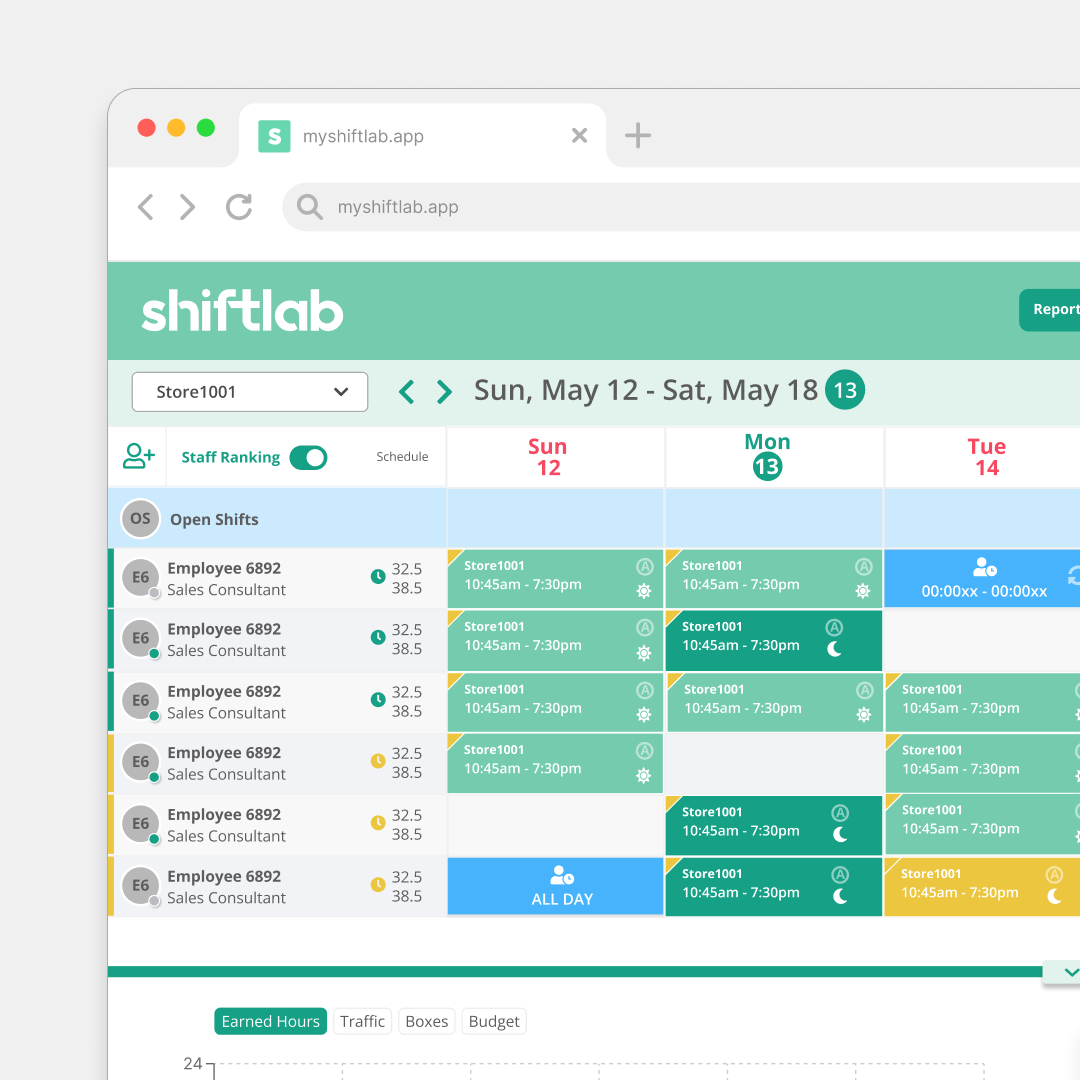Open a new browser tab with plus
The width and height of the screenshot is (1080, 1080).
(x=637, y=136)
